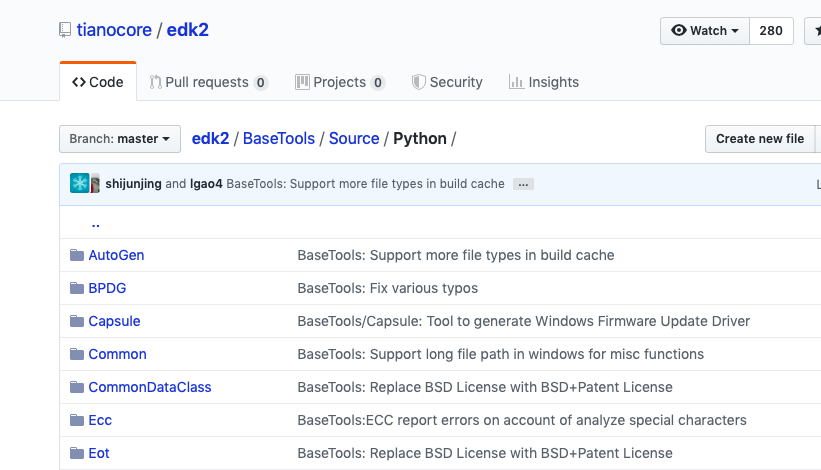Open the Ecc directory link
Image resolution: width=821 pixels, height=470 pixels.
click(100, 420)
